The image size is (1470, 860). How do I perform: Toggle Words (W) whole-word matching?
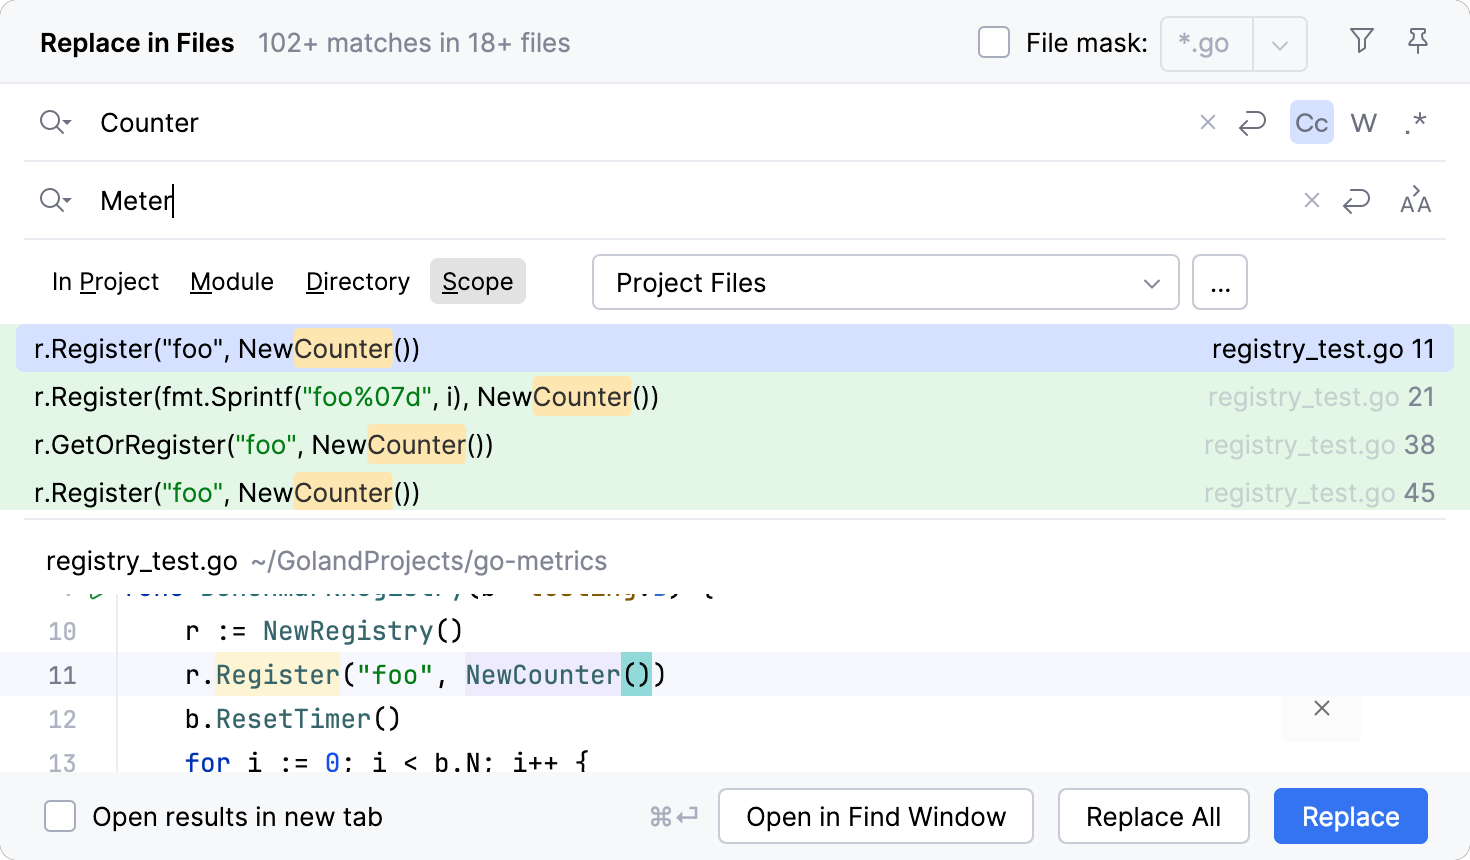[1363, 122]
